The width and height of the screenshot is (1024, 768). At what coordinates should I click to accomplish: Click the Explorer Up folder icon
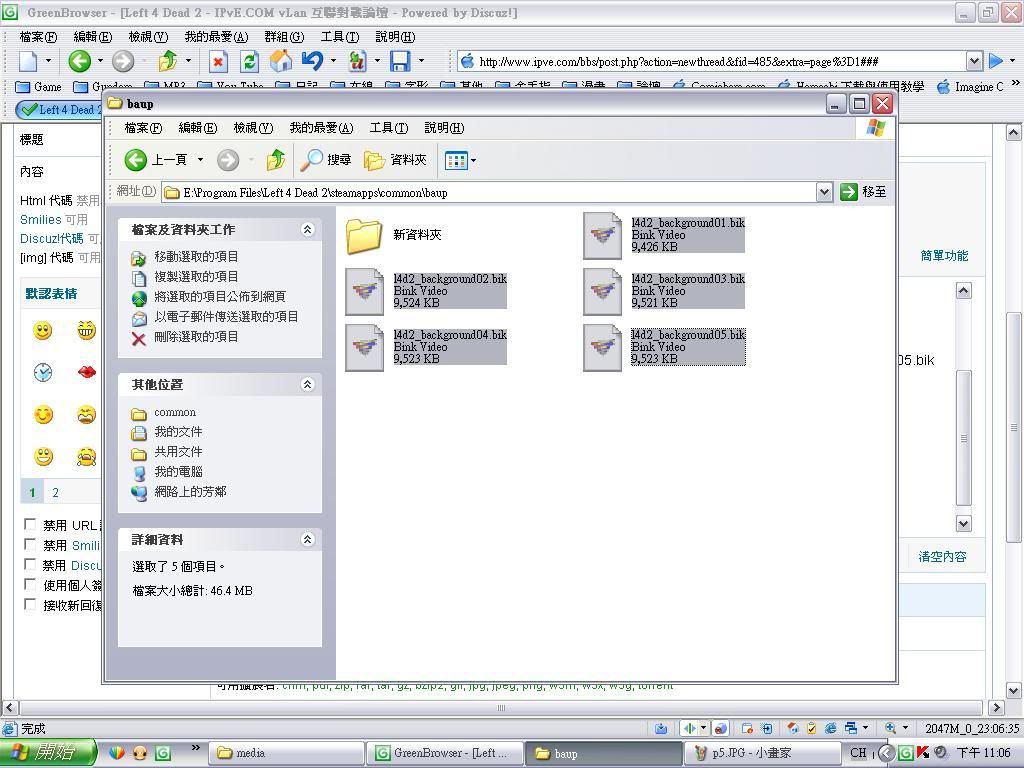click(276, 160)
